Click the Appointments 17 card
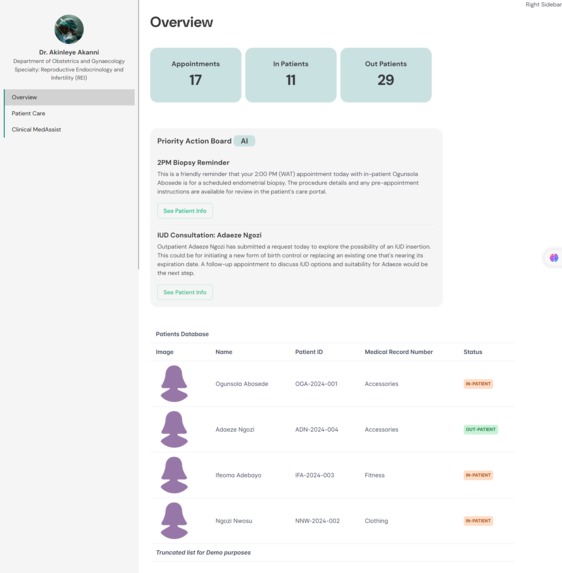The height and width of the screenshot is (573, 562). [x=195, y=75]
